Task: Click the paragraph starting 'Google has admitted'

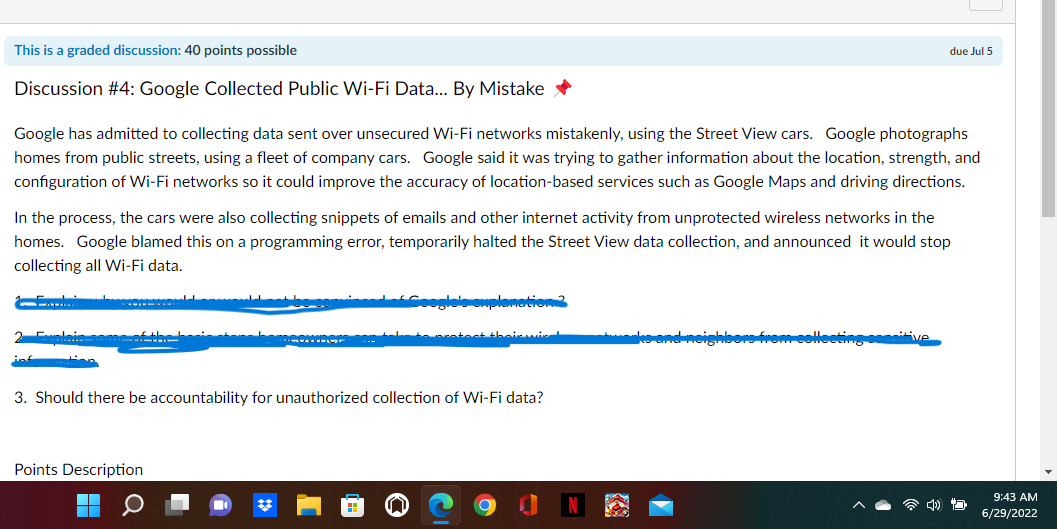Action: (x=497, y=158)
